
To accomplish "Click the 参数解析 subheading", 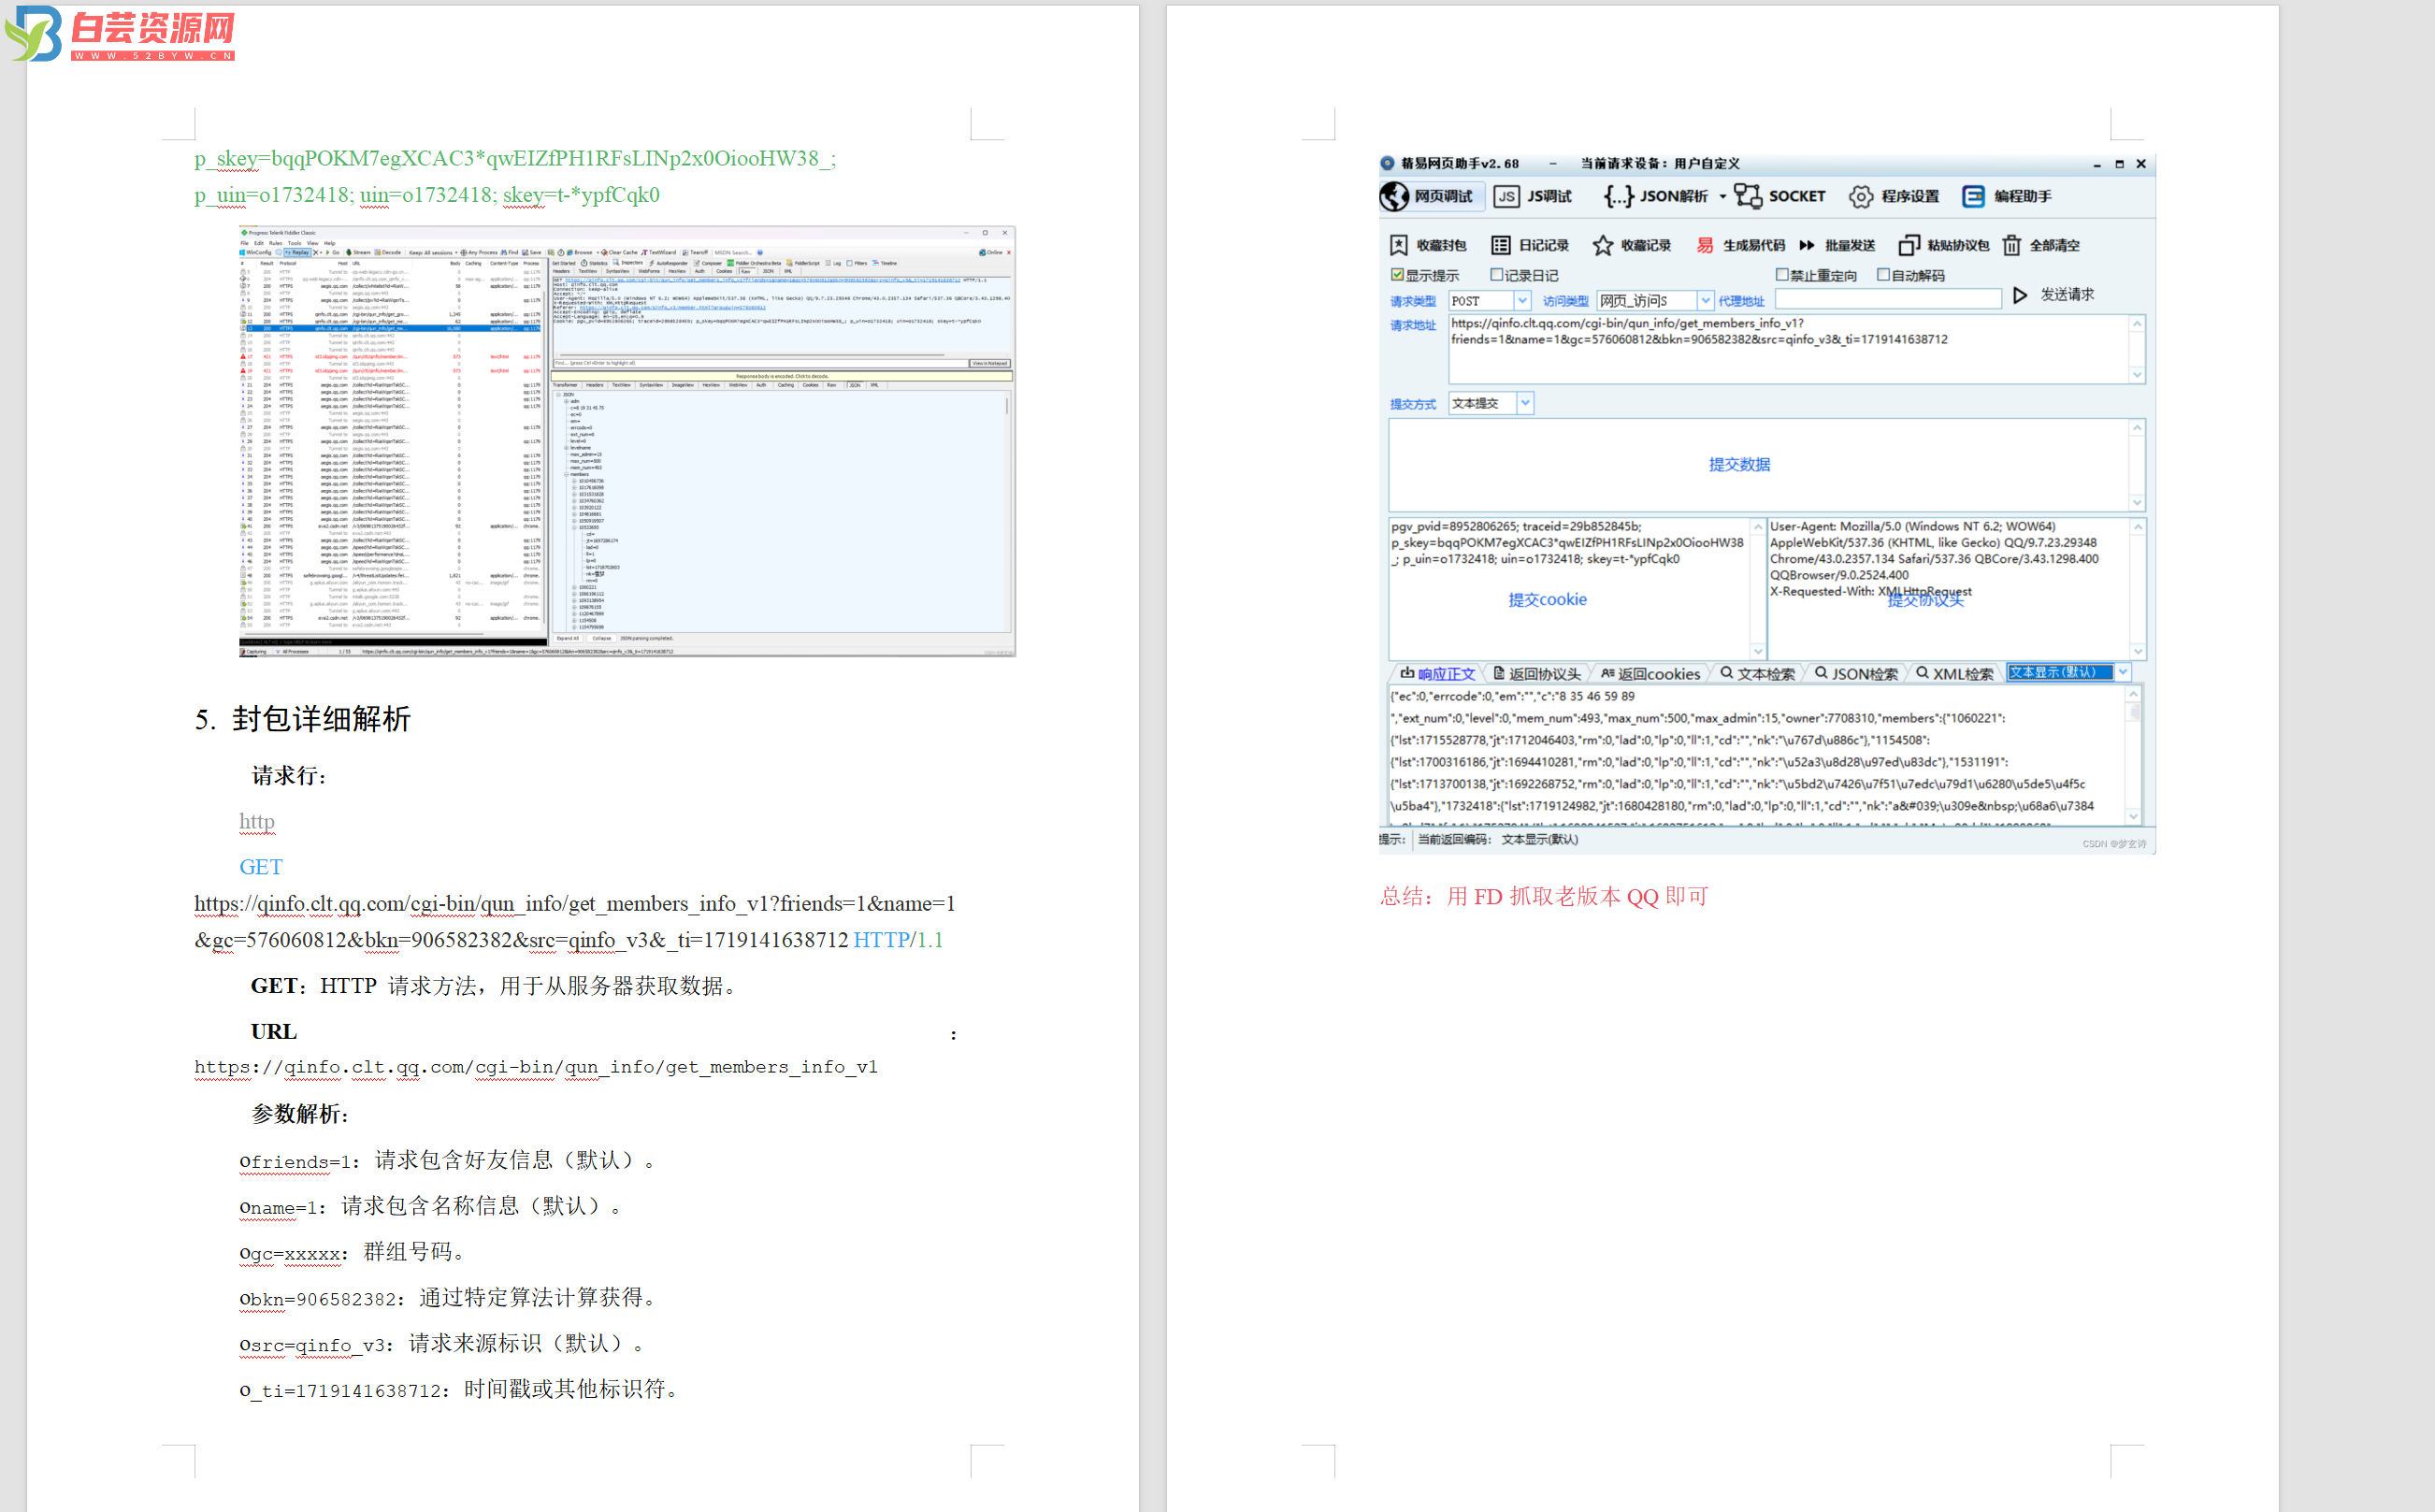I will click(299, 1114).
